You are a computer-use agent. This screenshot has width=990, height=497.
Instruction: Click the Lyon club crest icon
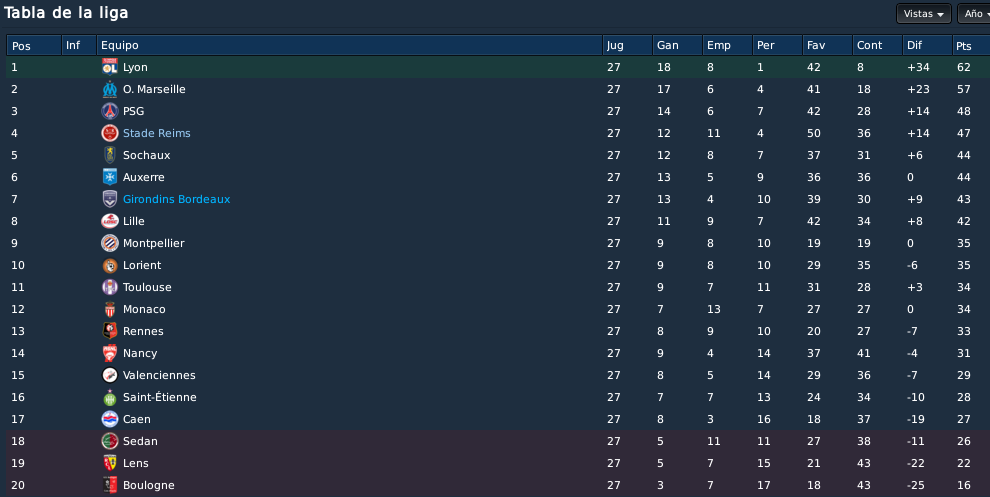point(110,67)
